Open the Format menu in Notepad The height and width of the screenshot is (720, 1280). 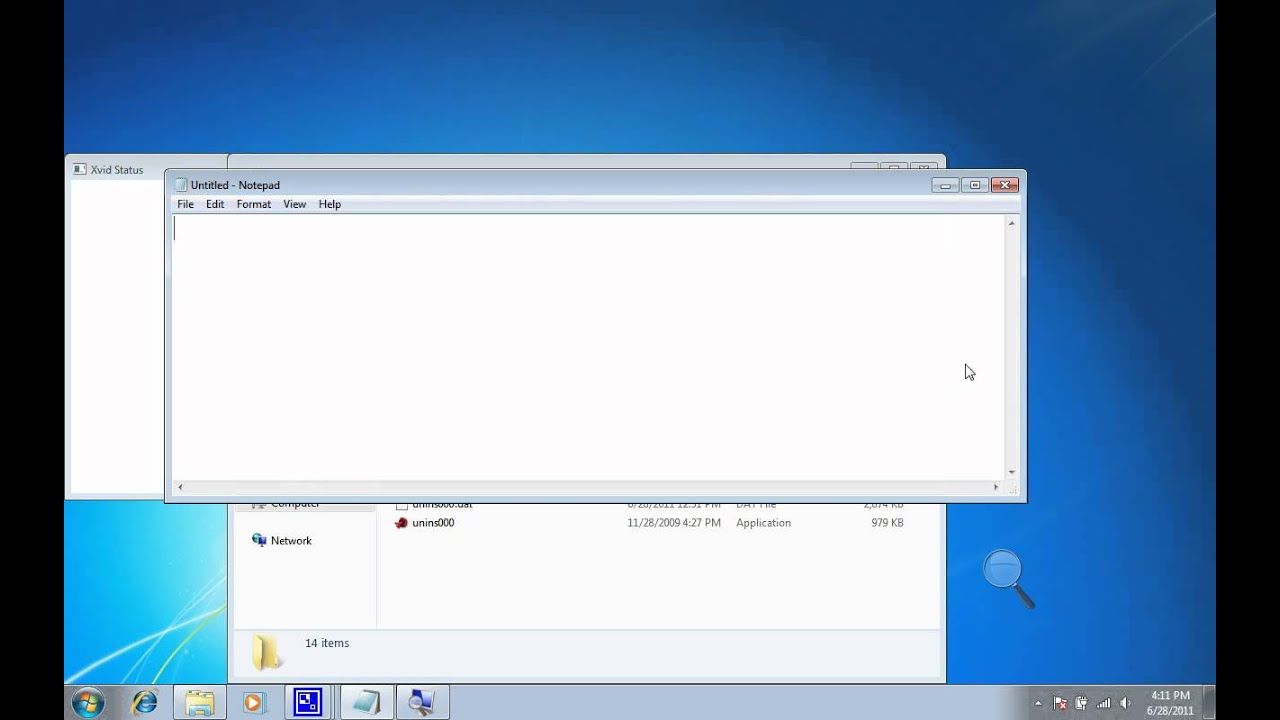254,204
